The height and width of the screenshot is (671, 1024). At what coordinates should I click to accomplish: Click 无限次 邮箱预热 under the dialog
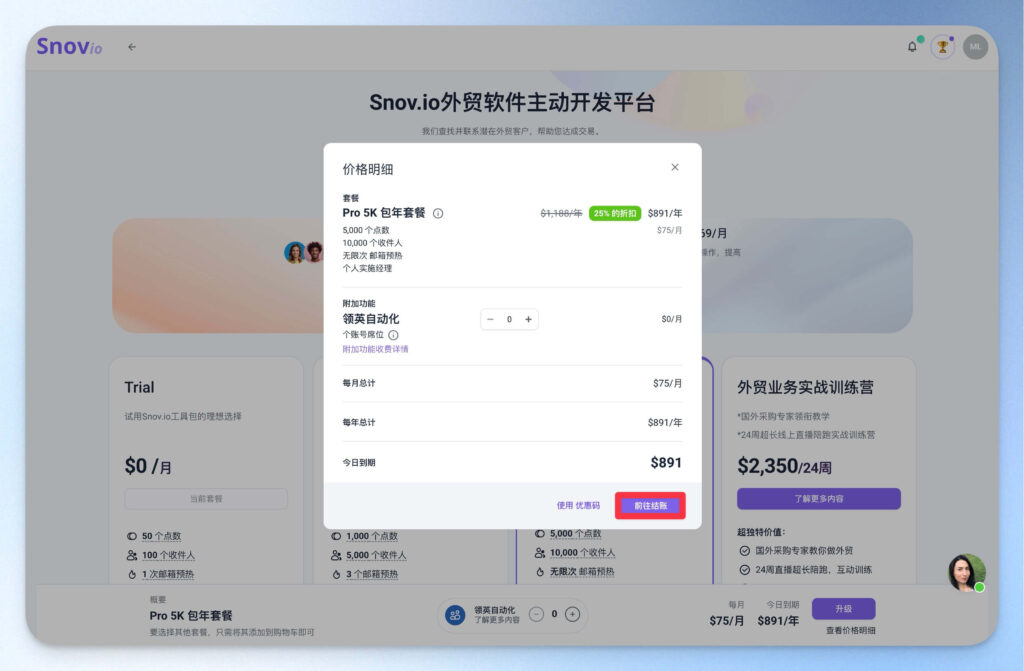click(582, 571)
